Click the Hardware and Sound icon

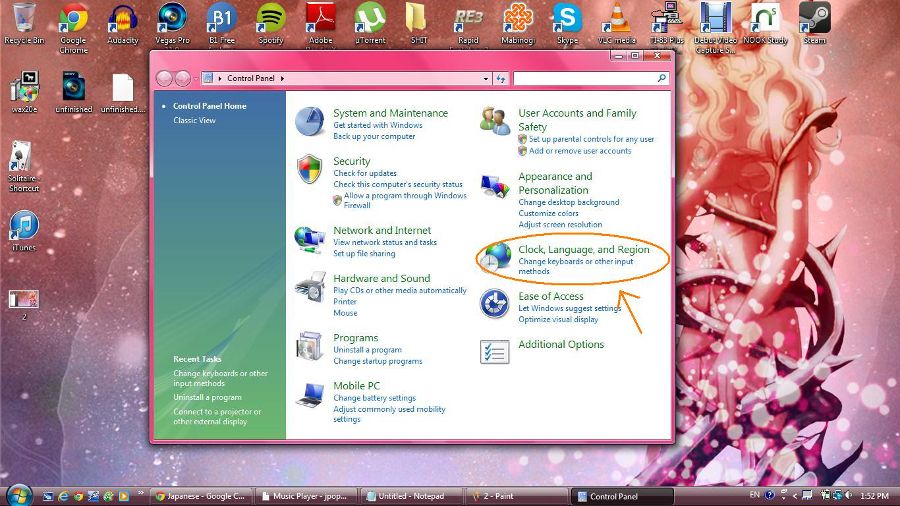pos(310,288)
